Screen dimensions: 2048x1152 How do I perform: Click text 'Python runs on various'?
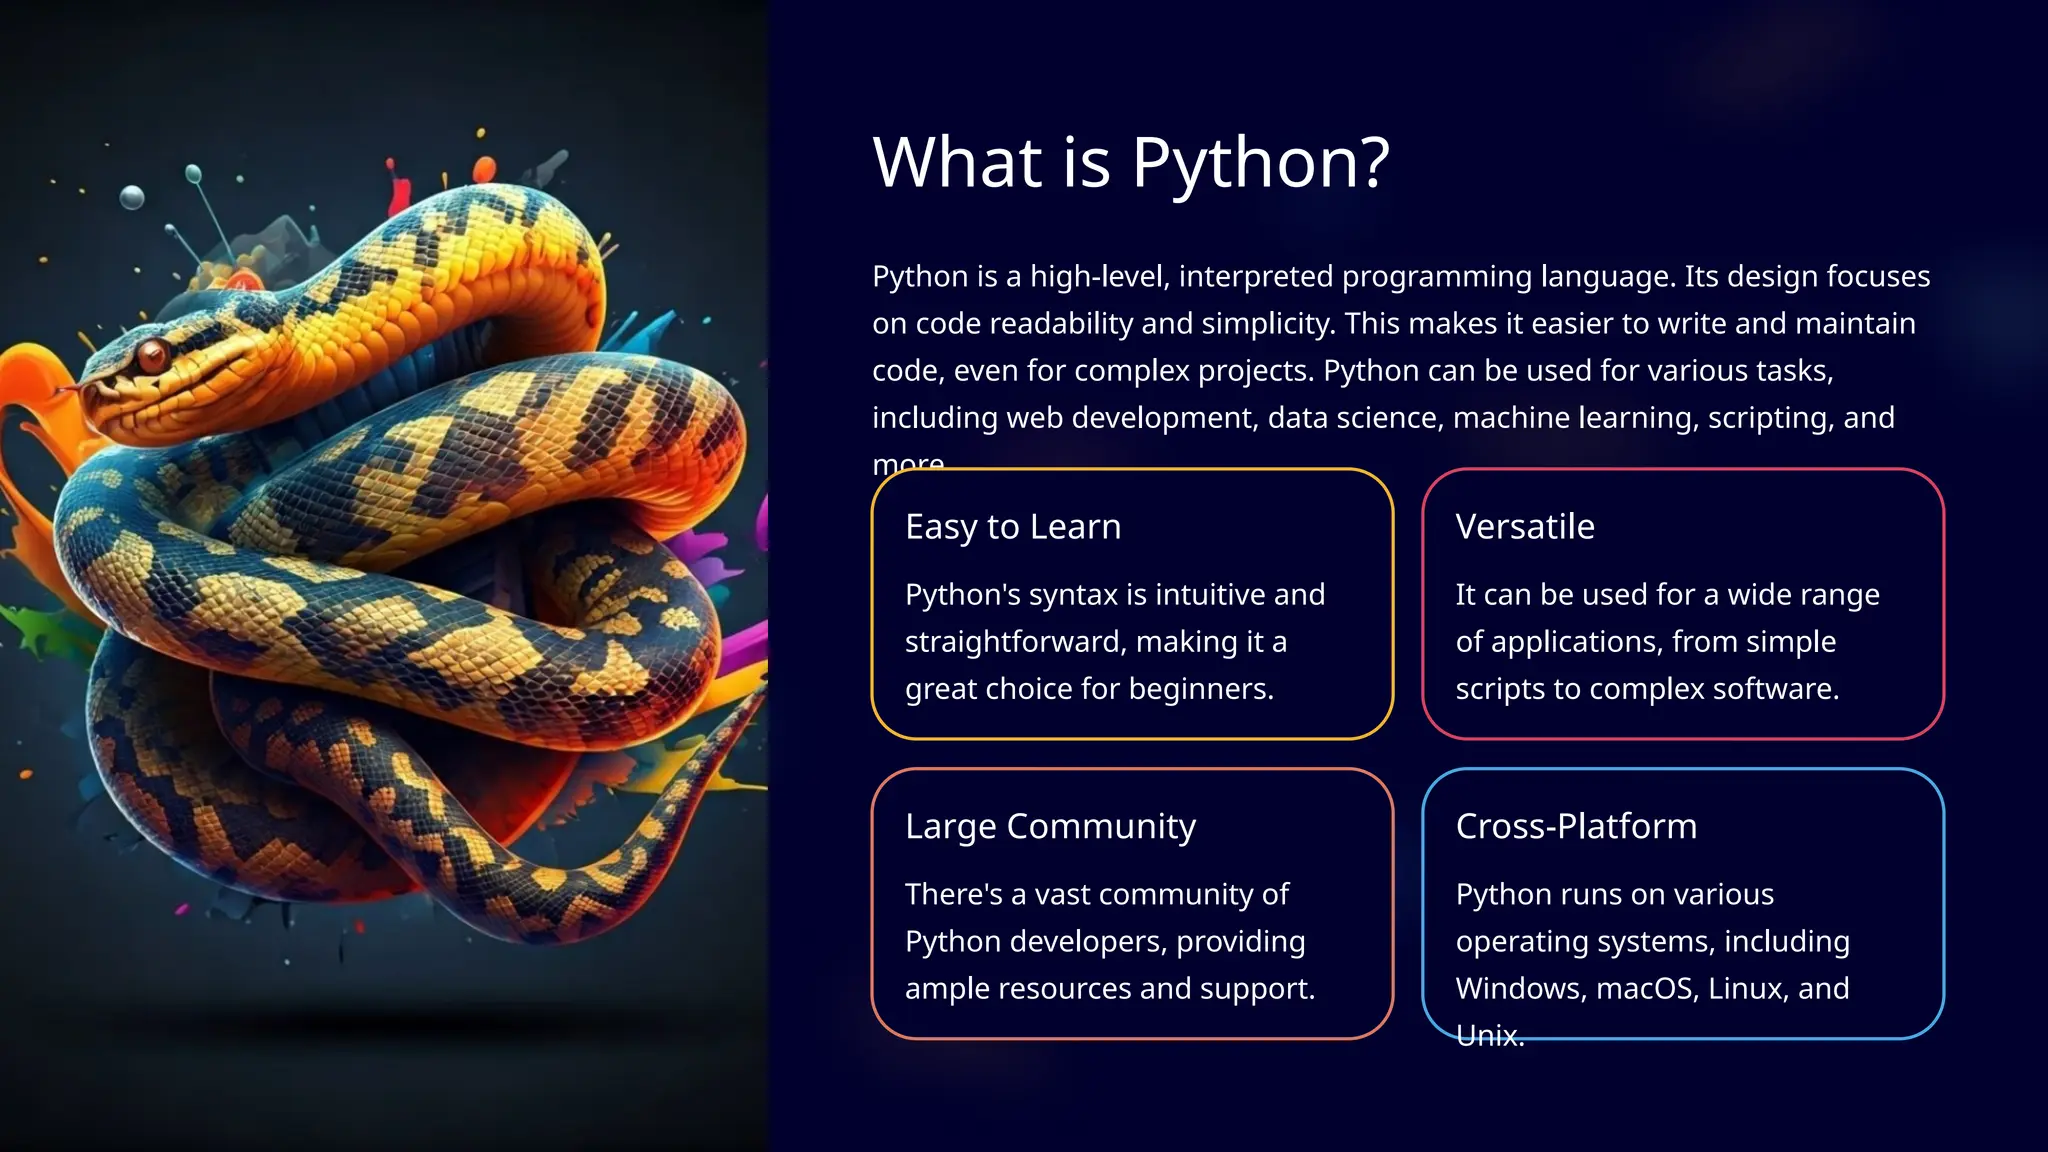point(1614,895)
